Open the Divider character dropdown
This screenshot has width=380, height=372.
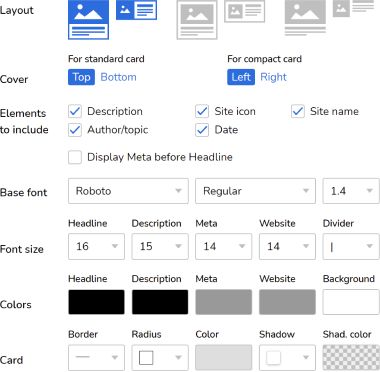[351, 247]
